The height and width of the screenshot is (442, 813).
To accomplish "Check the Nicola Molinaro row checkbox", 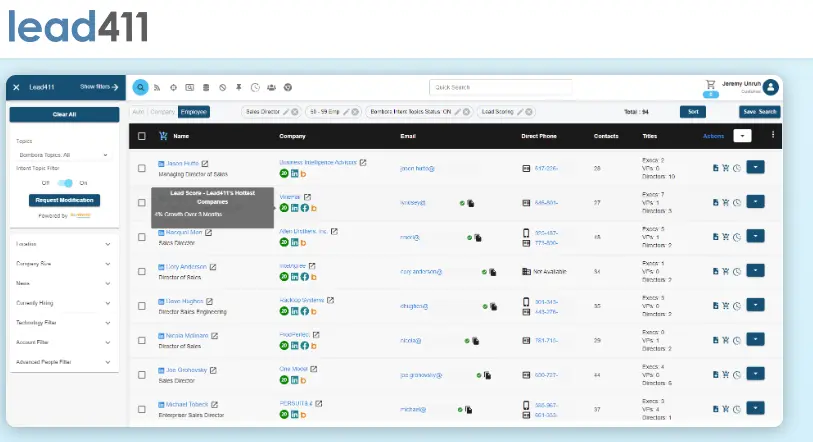I will [x=142, y=340].
